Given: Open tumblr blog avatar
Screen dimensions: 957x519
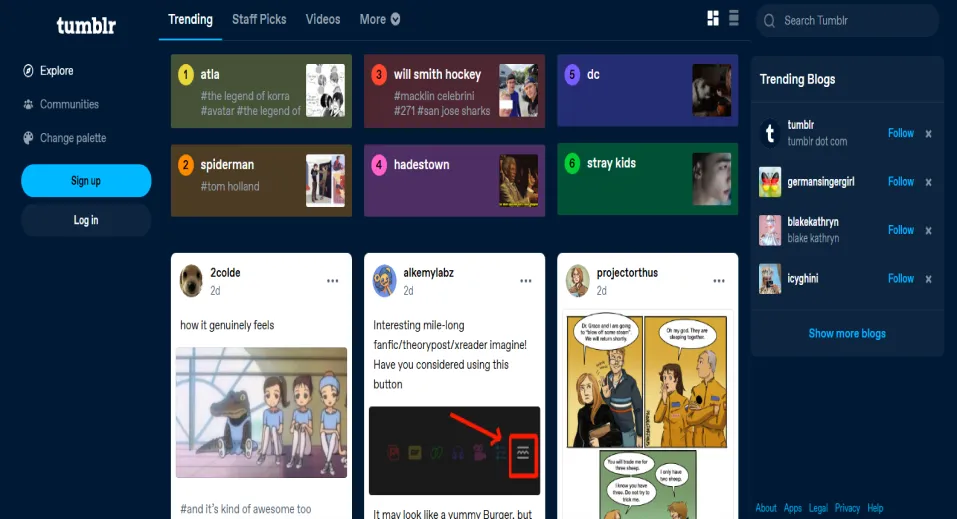Looking at the screenshot, I should [x=770, y=133].
